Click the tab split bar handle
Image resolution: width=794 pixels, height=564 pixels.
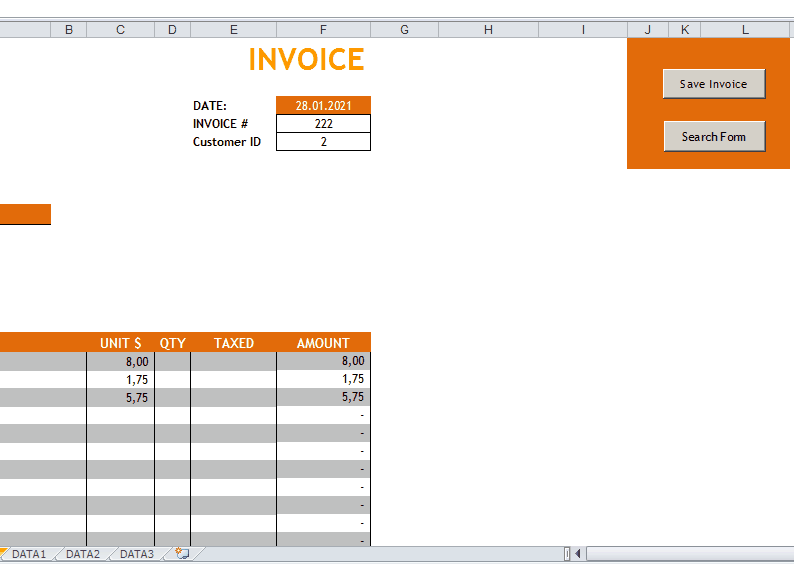pyautogui.click(x=567, y=554)
